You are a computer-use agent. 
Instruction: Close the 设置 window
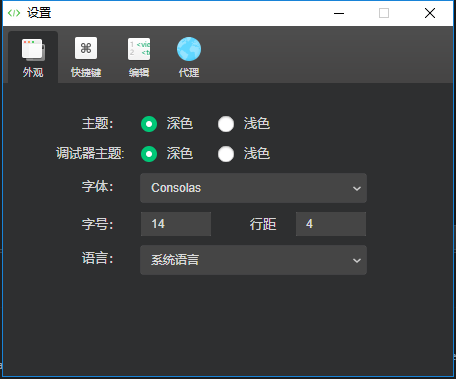430,13
